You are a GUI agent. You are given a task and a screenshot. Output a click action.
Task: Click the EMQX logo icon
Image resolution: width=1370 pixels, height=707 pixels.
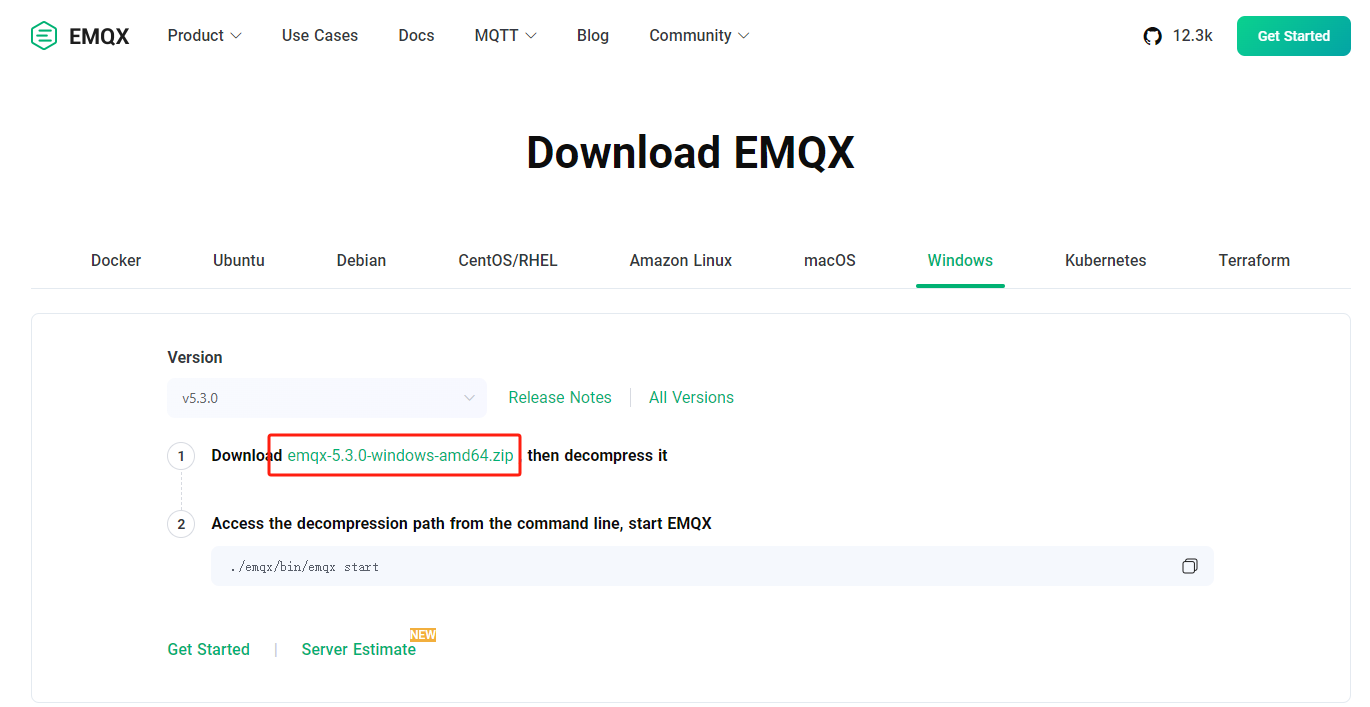(x=44, y=36)
